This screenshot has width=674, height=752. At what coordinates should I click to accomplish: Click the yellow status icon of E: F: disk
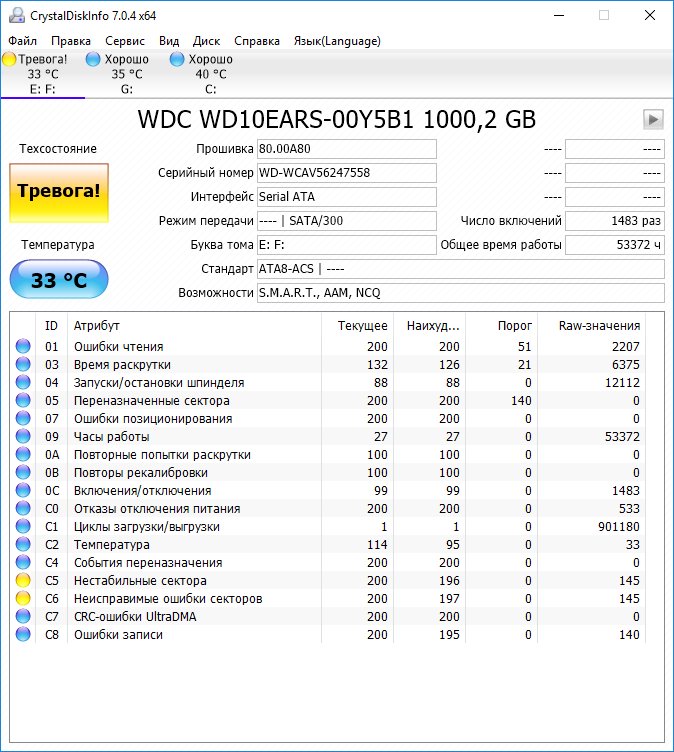[x=9, y=59]
